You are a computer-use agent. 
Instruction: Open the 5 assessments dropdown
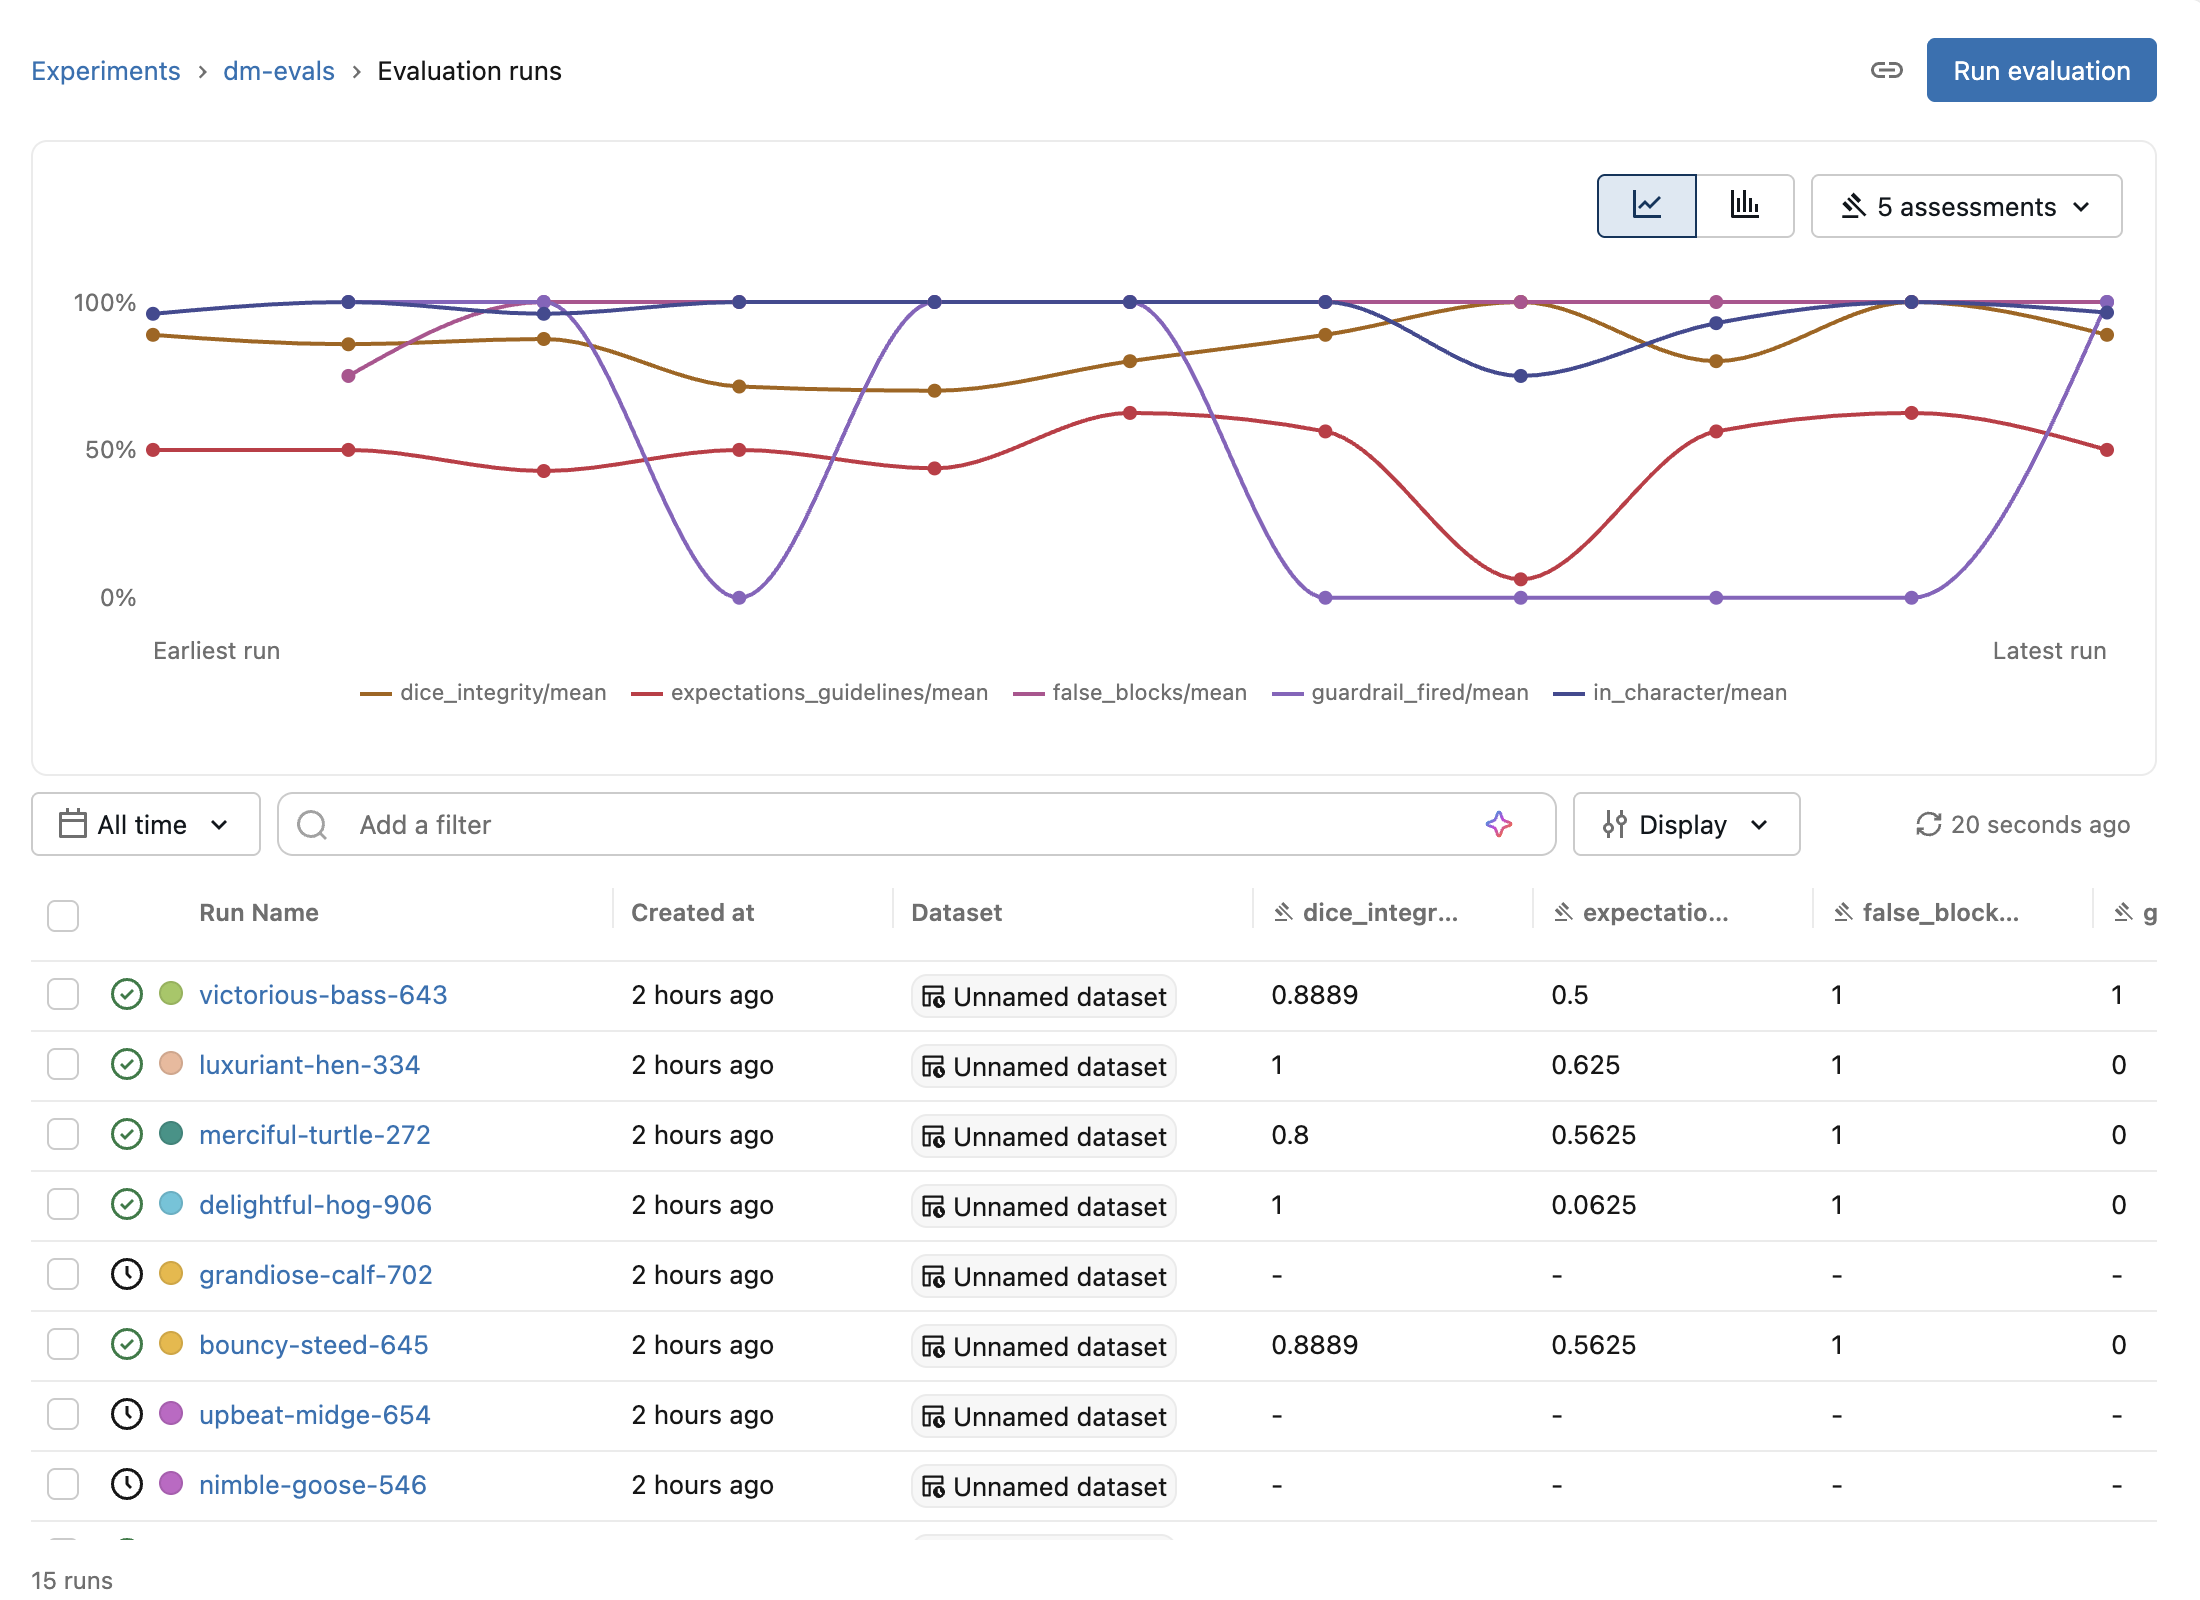(1966, 206)
